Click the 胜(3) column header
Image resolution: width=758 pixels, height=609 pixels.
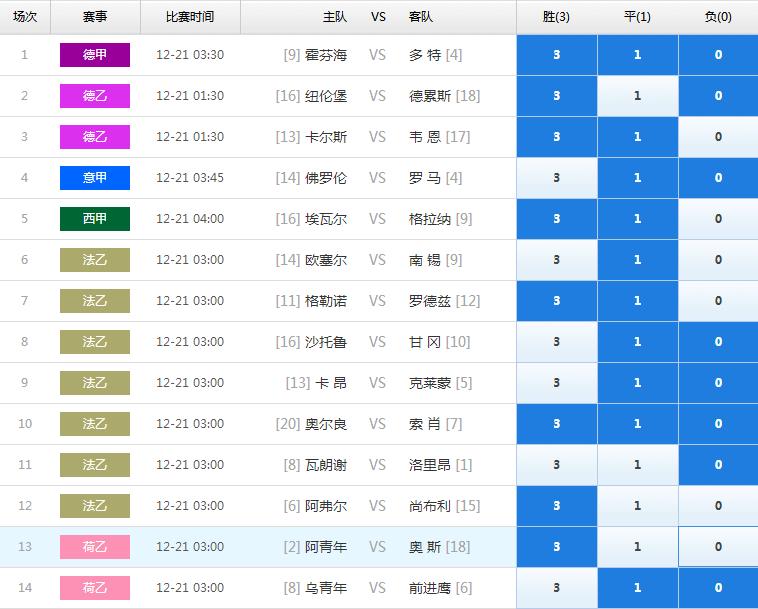point(556,17)
